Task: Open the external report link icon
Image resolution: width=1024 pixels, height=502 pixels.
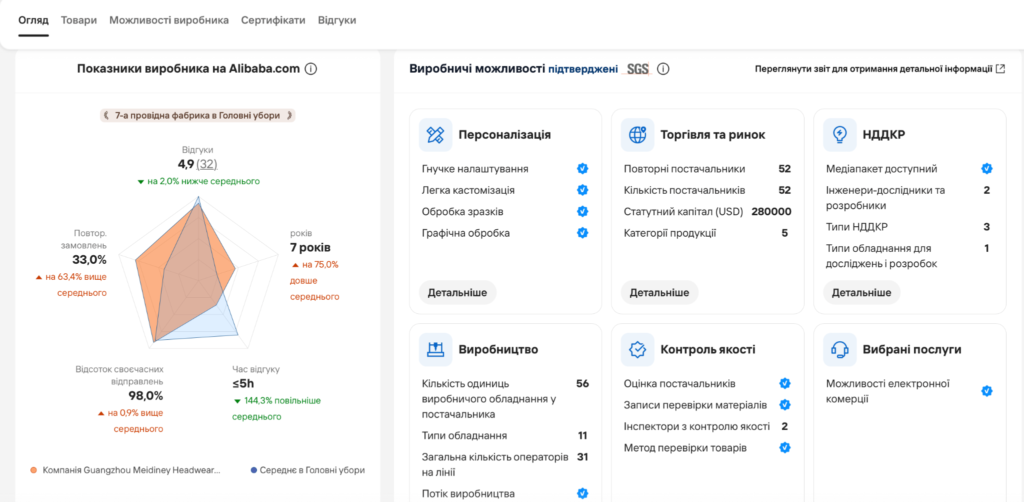Action: tap(1000, 69)
